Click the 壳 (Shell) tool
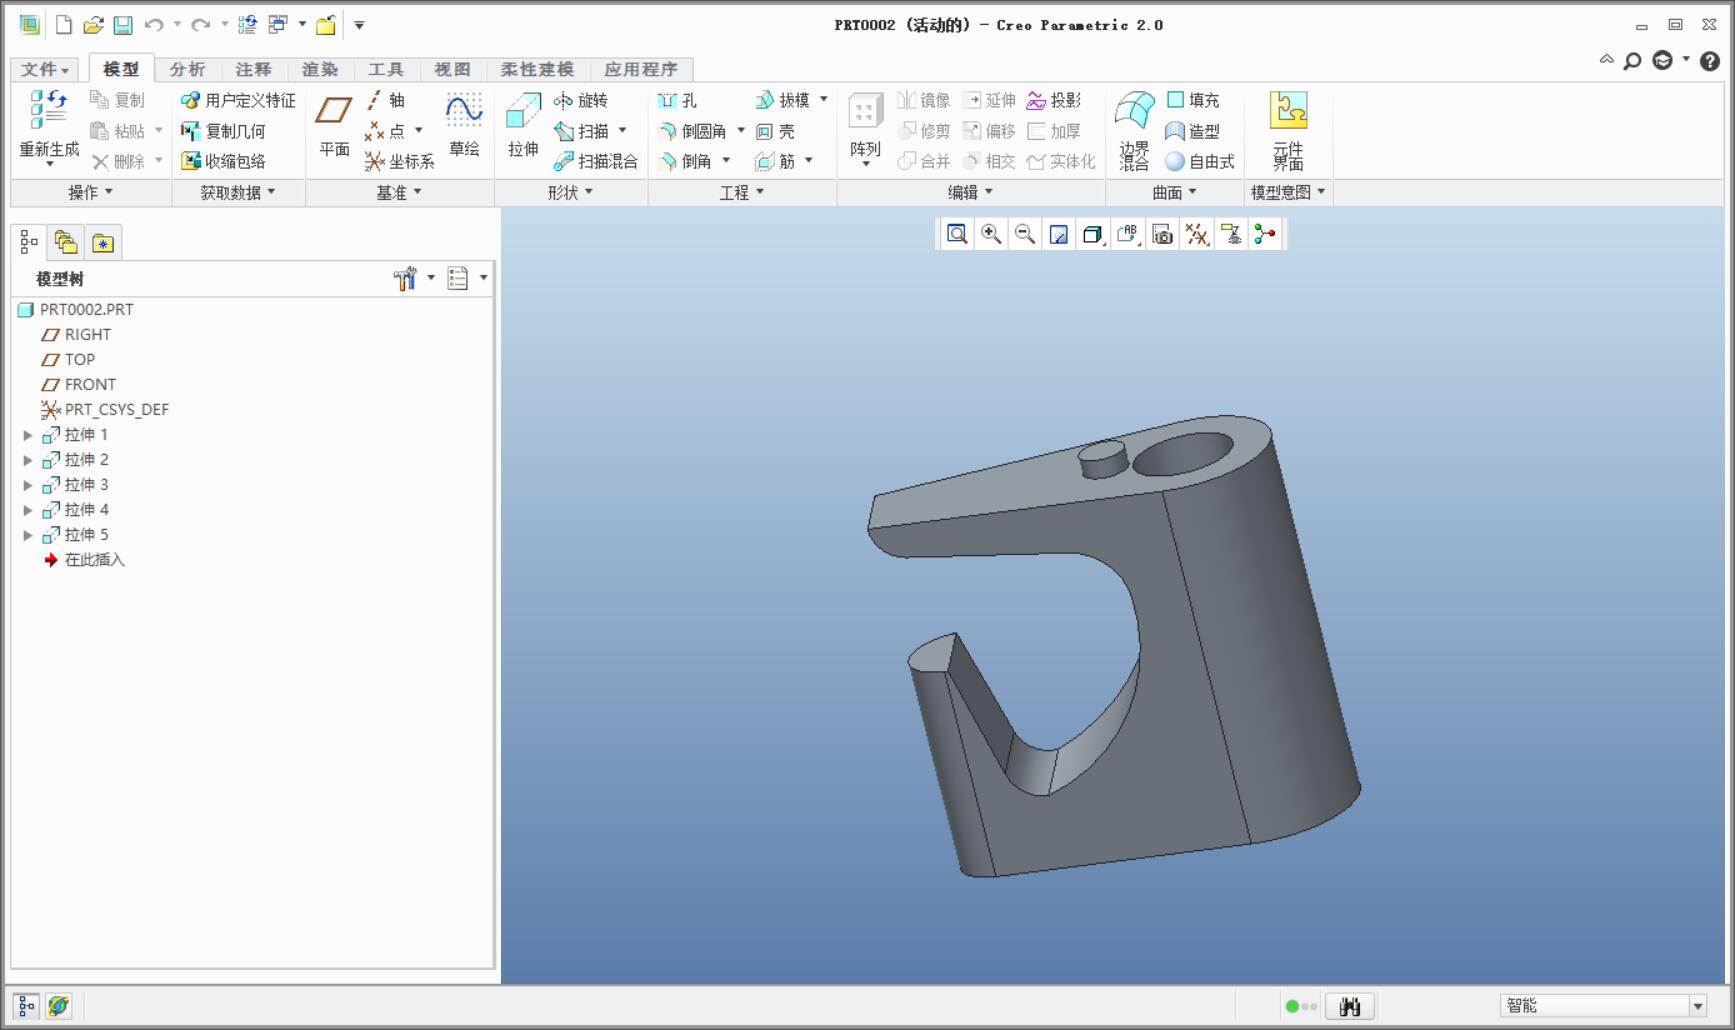The height and width of the screenshot is (1030, 1735). (x=776, y=131)
